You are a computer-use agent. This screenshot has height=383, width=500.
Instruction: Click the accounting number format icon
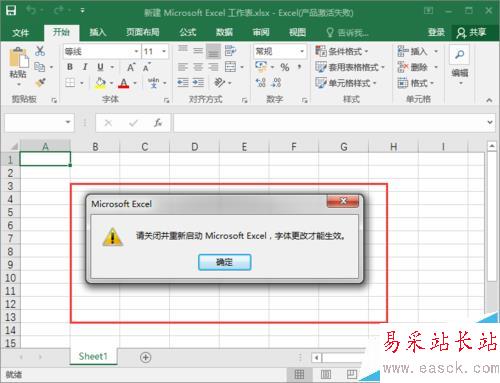[262, 67]
